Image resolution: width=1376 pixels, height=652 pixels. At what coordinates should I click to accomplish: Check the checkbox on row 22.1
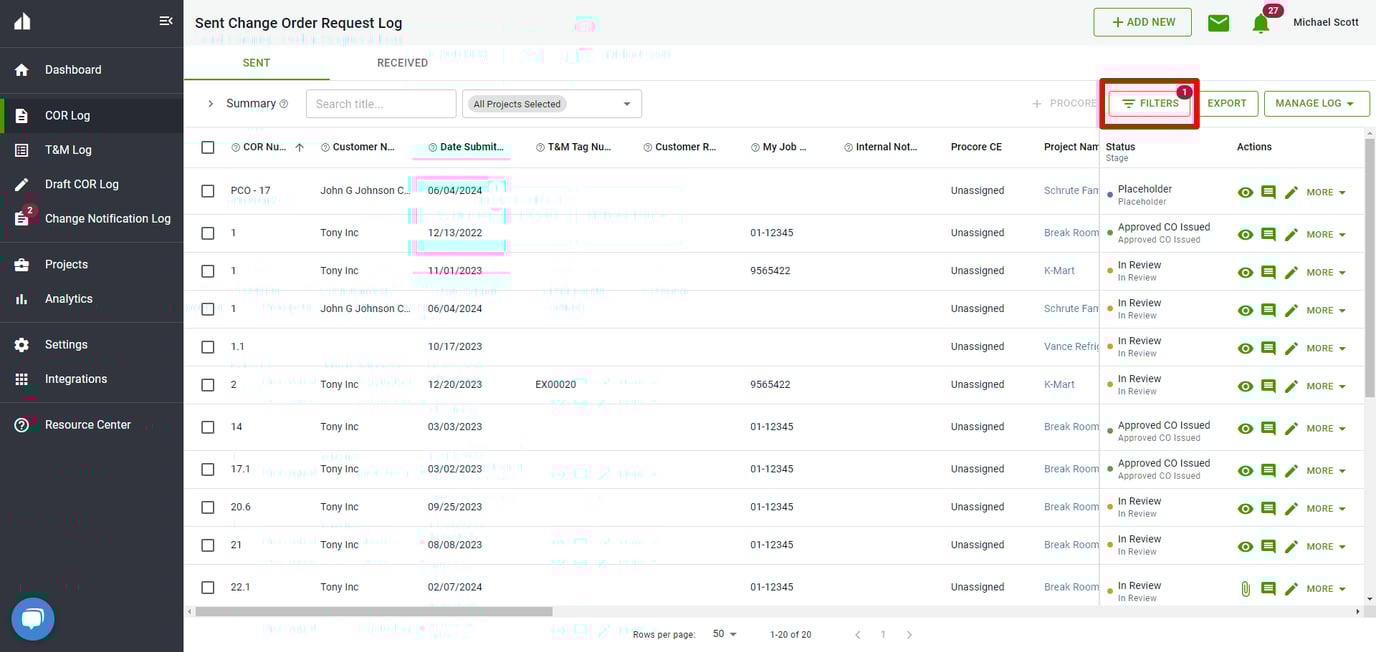(x=207, y=588)
